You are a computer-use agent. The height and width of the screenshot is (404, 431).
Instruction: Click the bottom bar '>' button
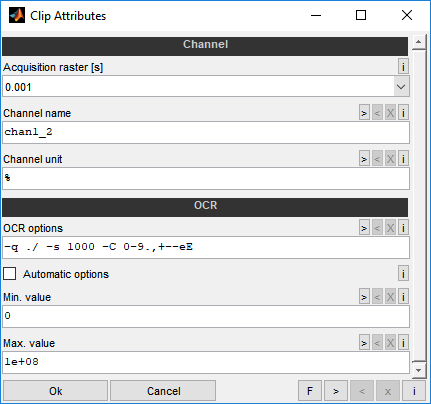click(x=336, y=391)
